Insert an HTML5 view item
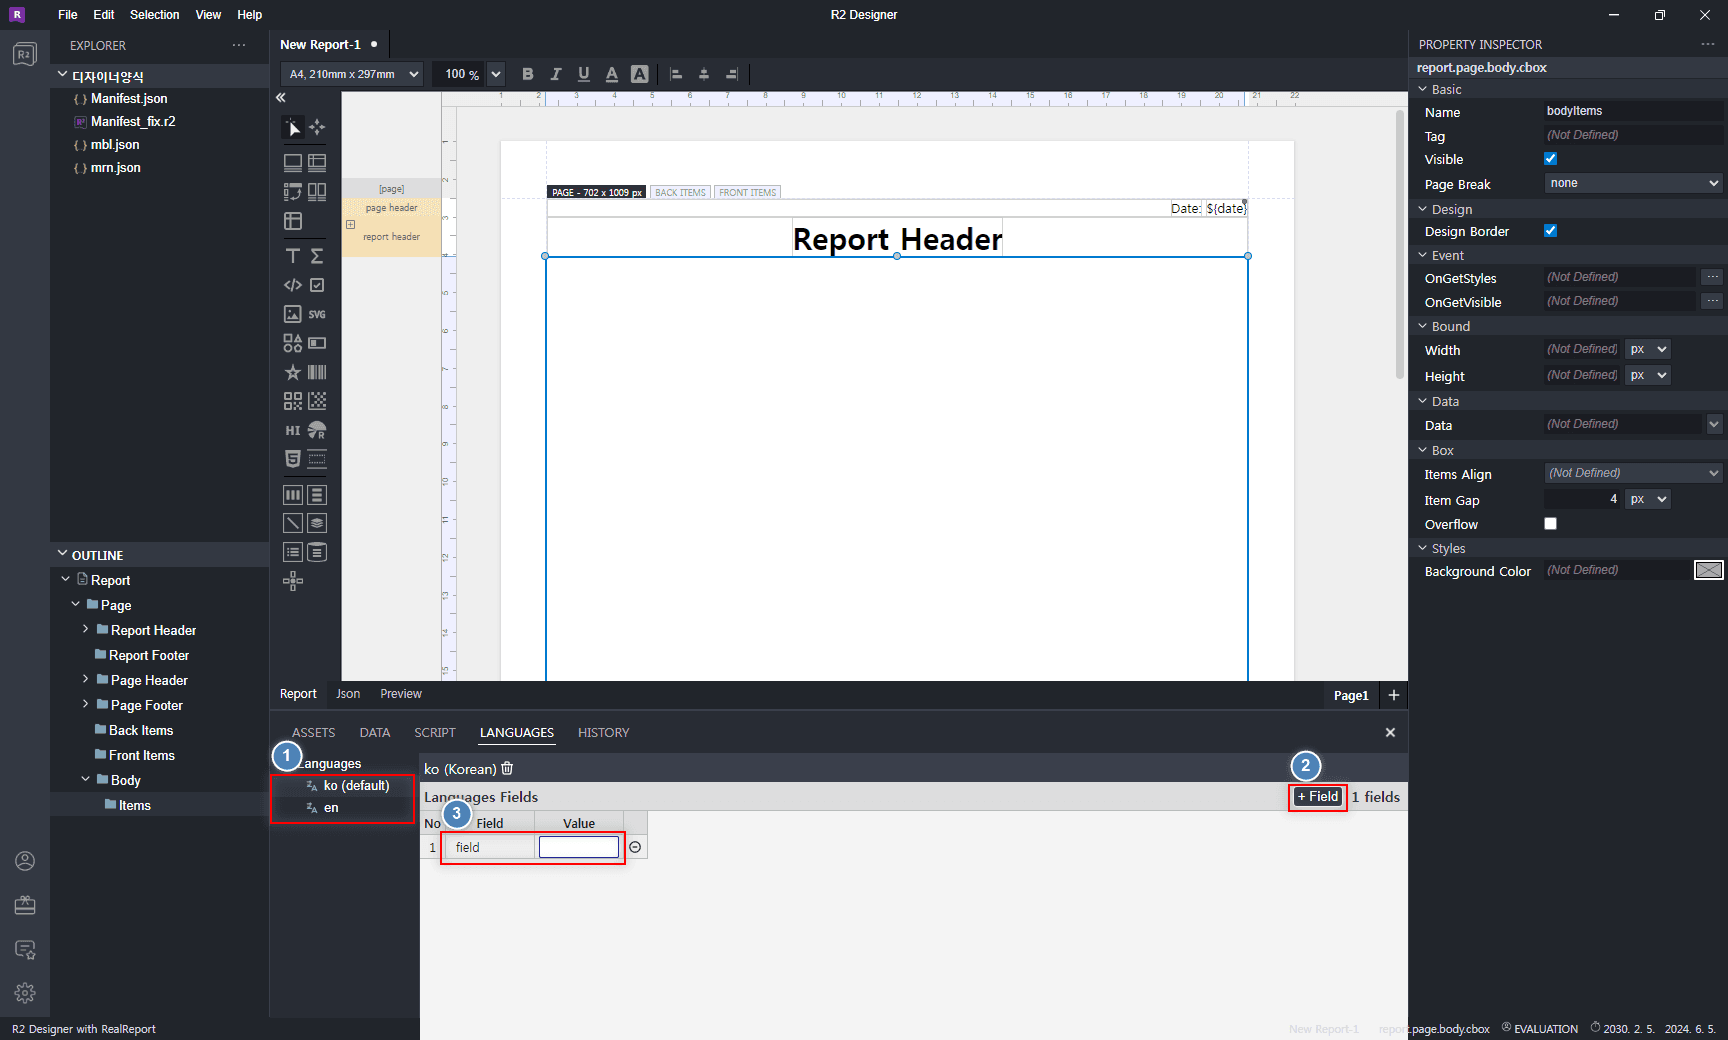1728x1040 pixels. coord(292,459)
